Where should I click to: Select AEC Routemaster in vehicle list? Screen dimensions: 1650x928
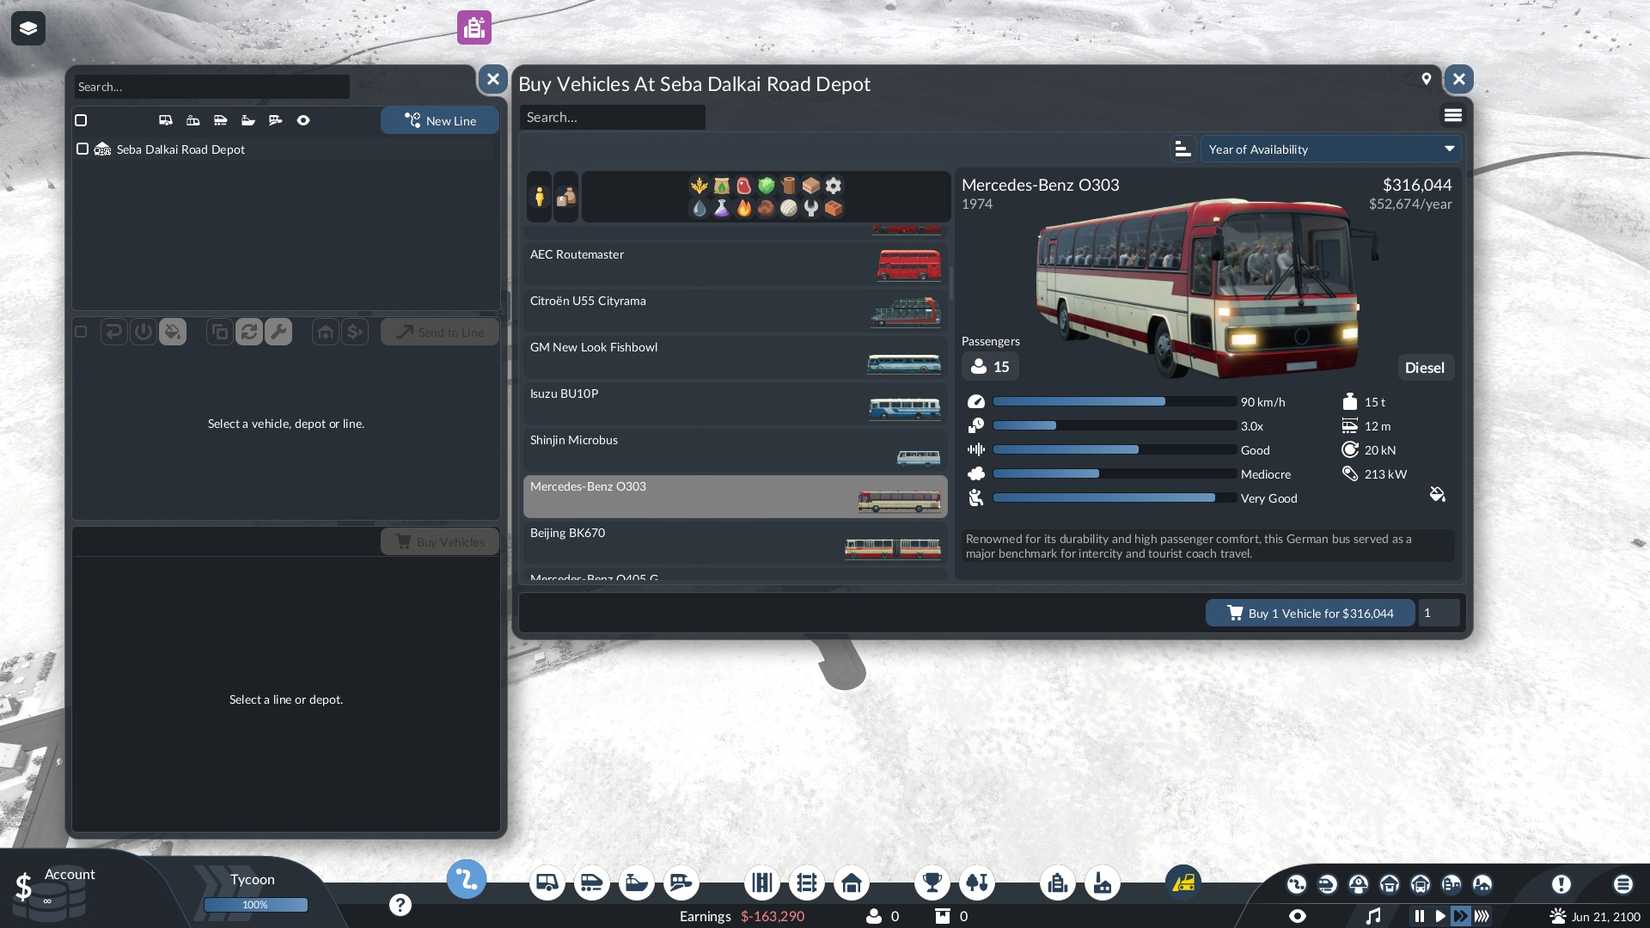[x=735, y=264]
